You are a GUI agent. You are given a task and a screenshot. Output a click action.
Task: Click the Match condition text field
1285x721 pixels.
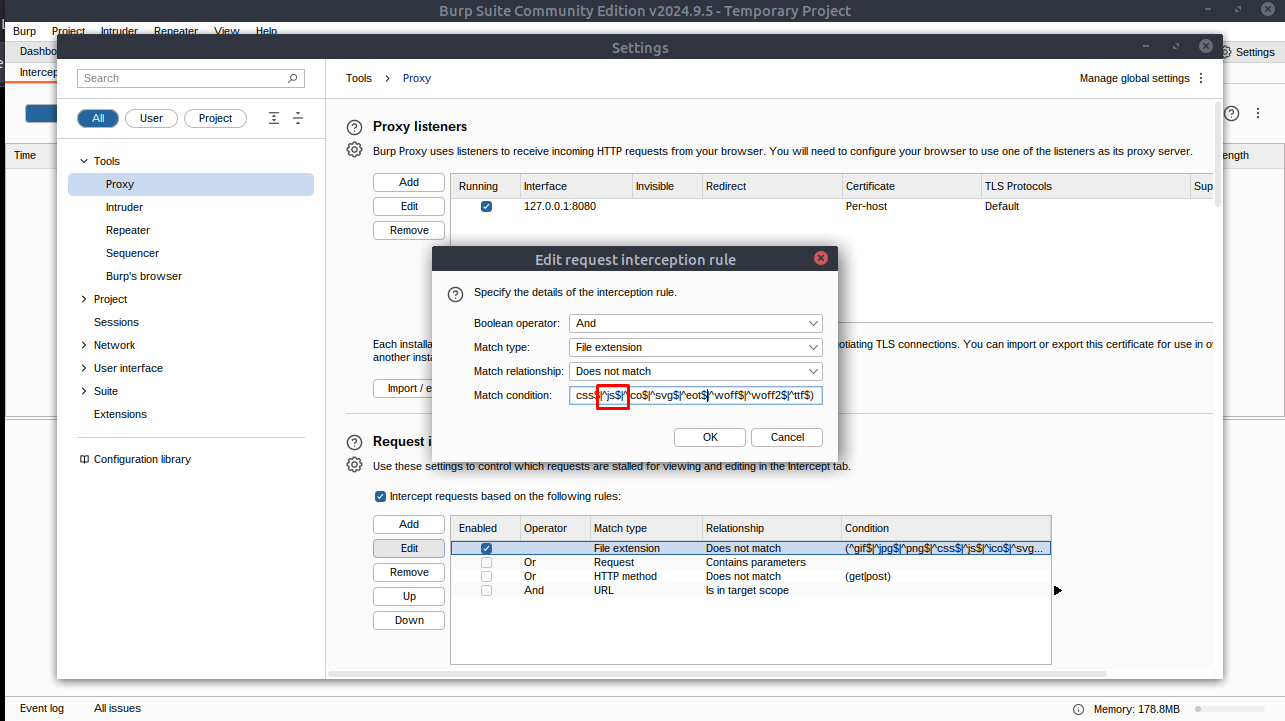pyautogui.click(x=695, y=395)
